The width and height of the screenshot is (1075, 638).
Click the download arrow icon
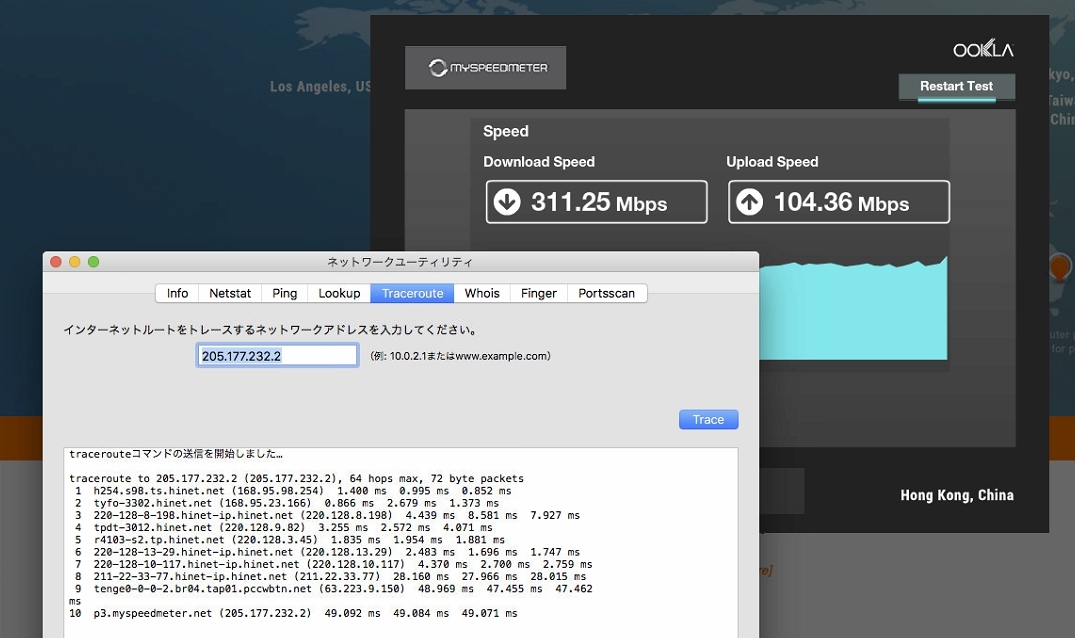(507, 202)
